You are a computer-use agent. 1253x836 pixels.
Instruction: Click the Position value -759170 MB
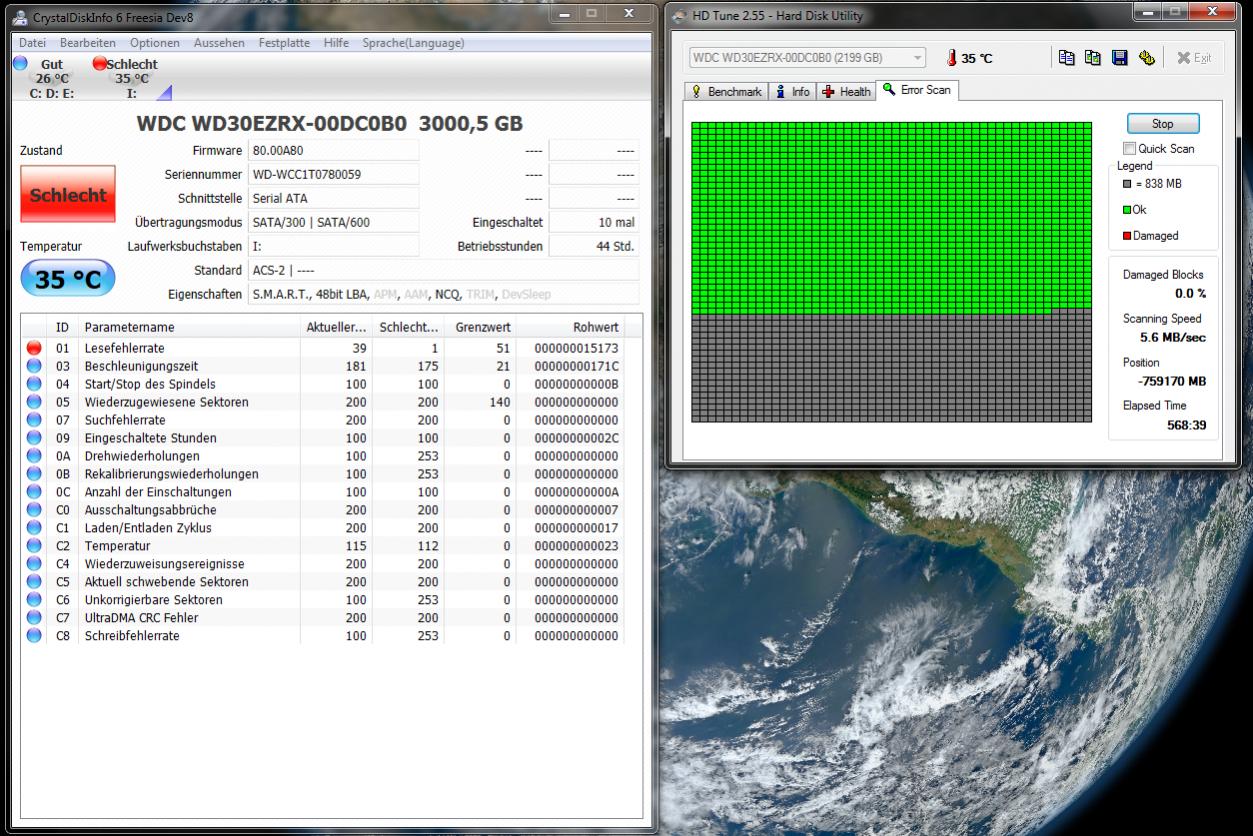tap(1171, 381)
